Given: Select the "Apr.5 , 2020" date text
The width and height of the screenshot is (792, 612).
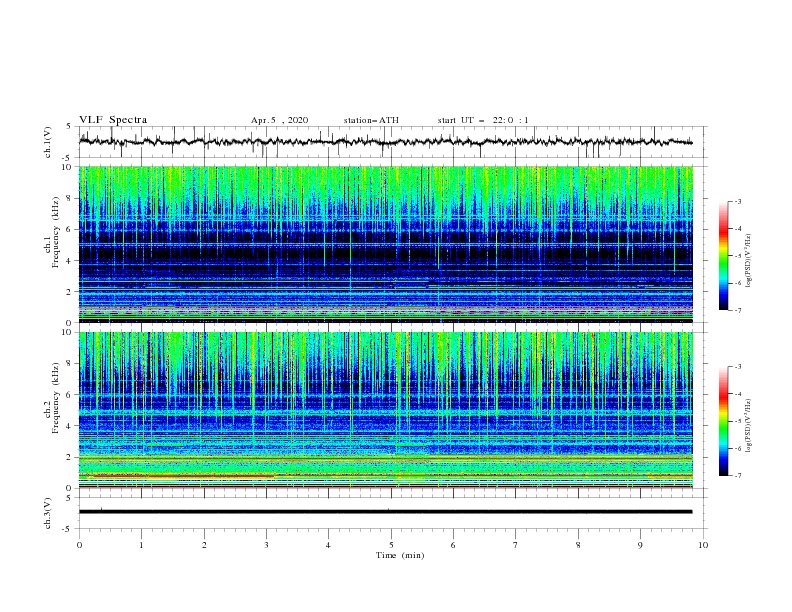Looking at the screenshot, I should [279, 120].
